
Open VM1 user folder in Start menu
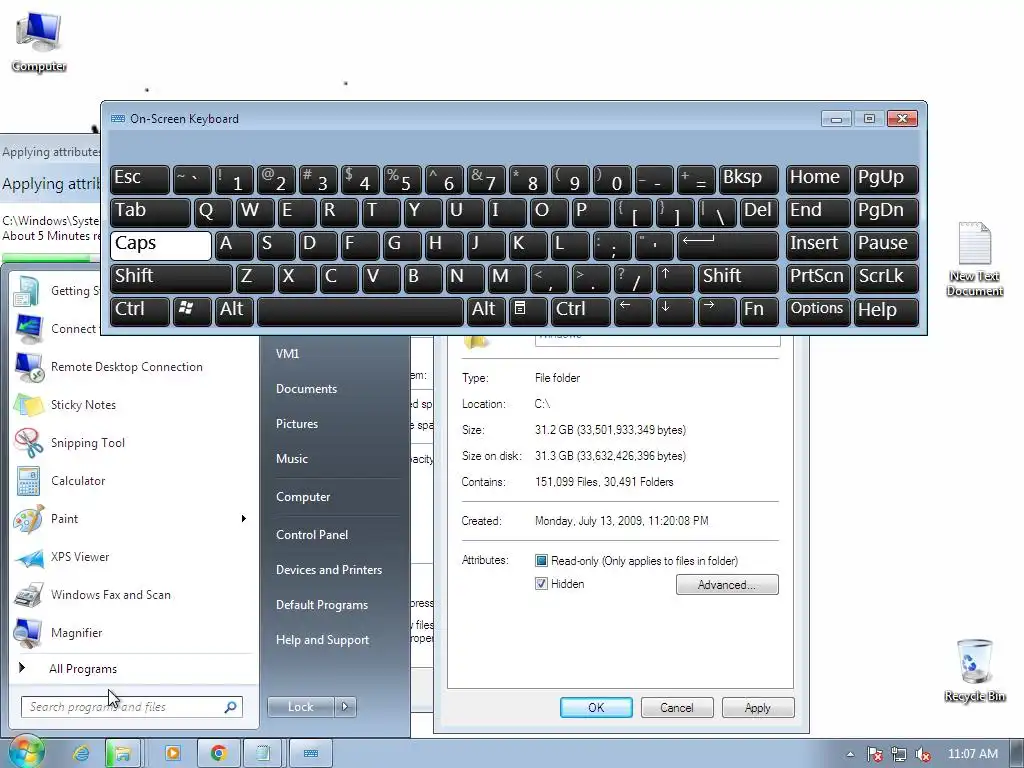287,354
